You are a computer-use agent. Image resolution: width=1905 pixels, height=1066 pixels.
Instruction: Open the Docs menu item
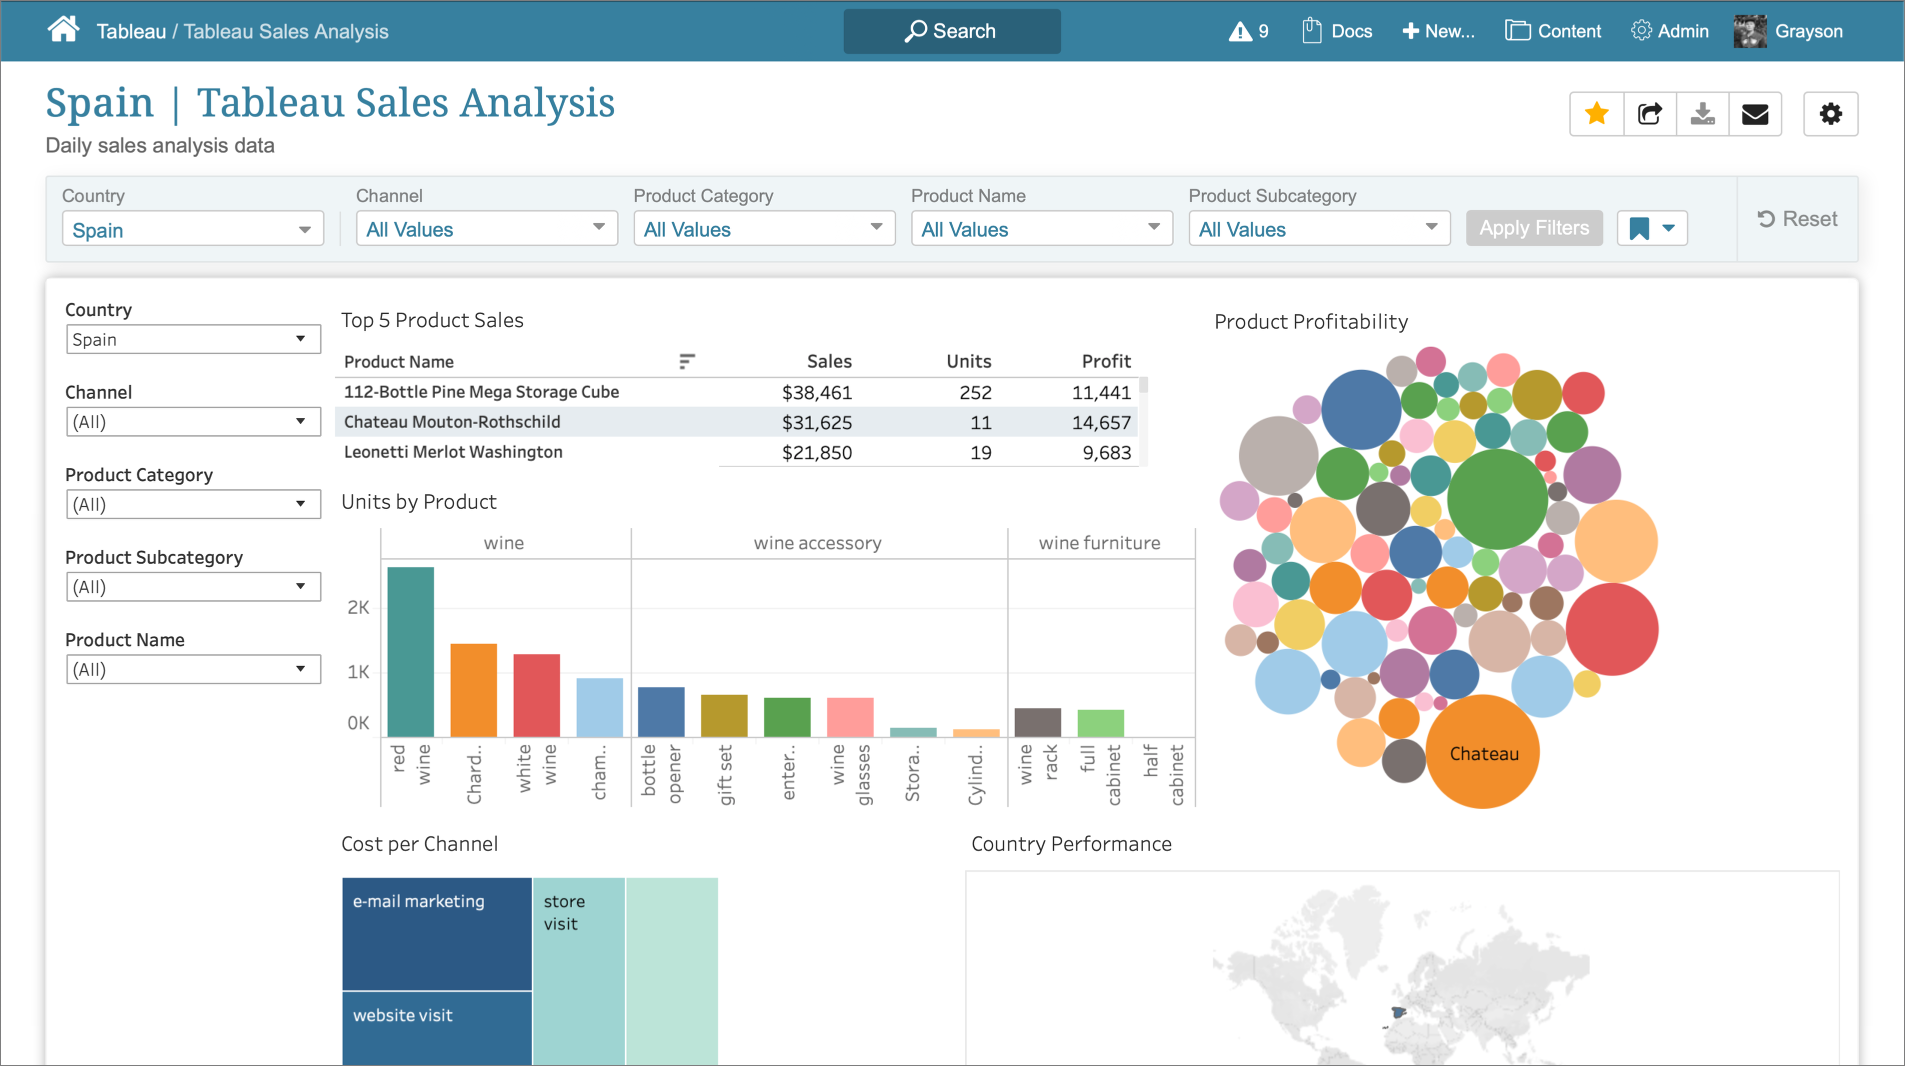point(1337,31)
